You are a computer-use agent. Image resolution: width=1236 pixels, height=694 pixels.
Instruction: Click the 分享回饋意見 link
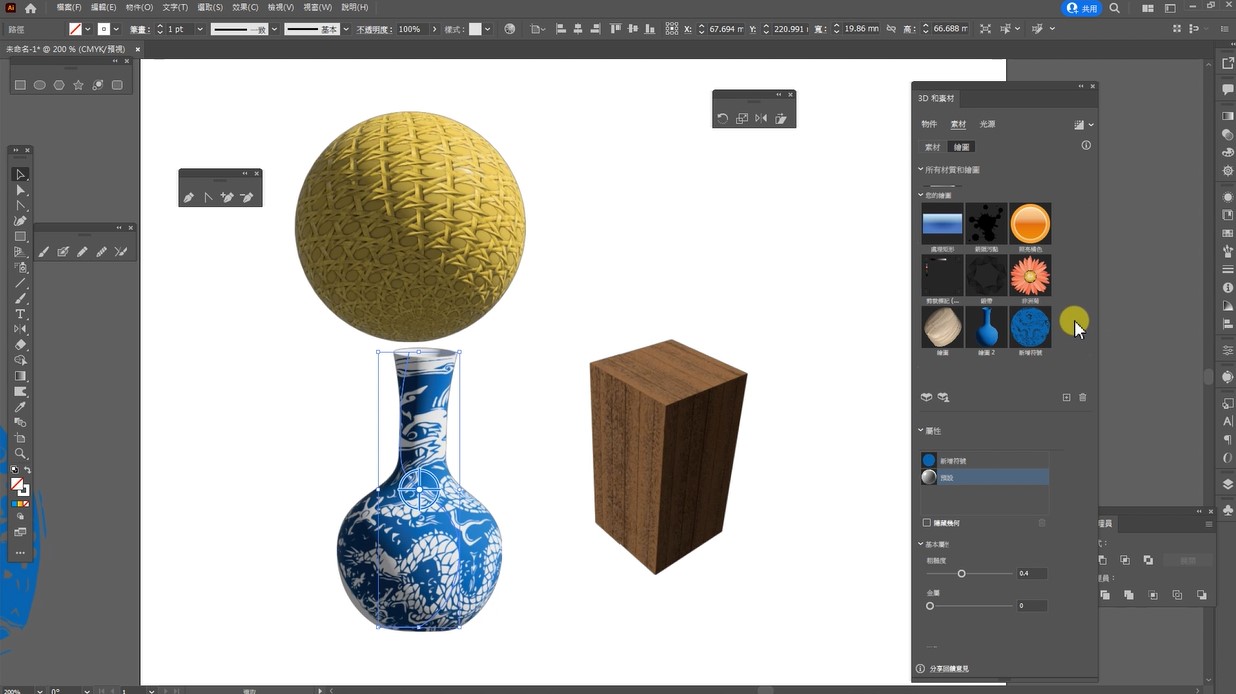click(949, 669)
